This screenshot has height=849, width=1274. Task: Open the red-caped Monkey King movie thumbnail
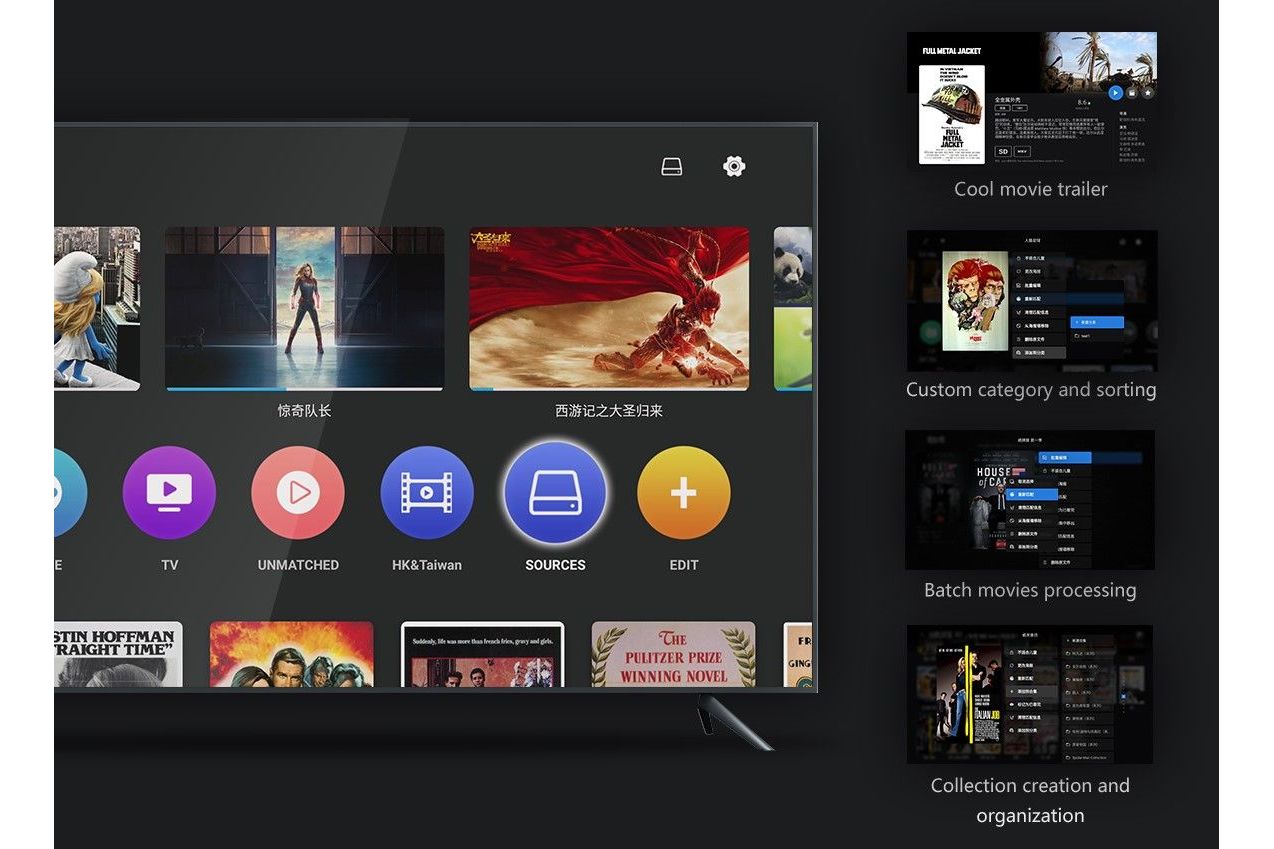609,308
